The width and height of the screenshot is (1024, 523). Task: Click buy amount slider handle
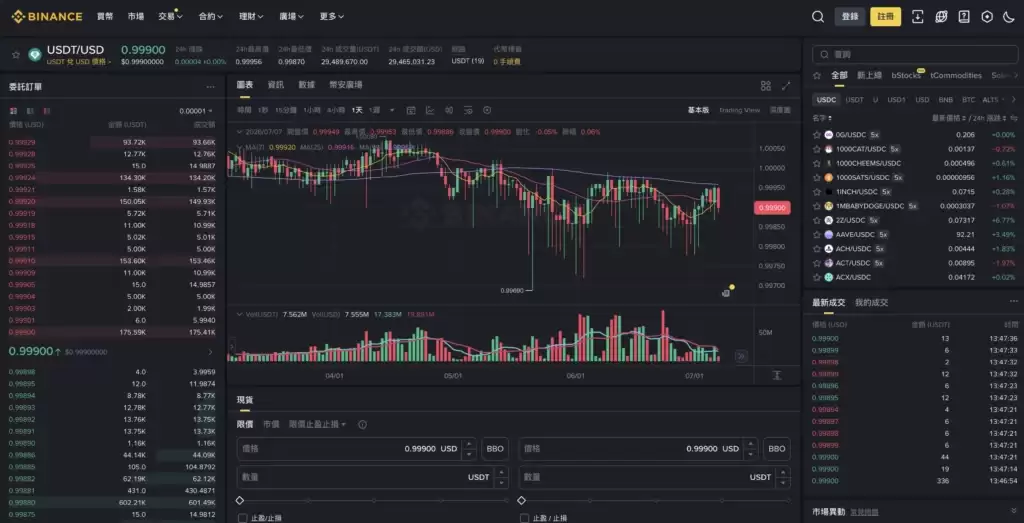point(240,500)
